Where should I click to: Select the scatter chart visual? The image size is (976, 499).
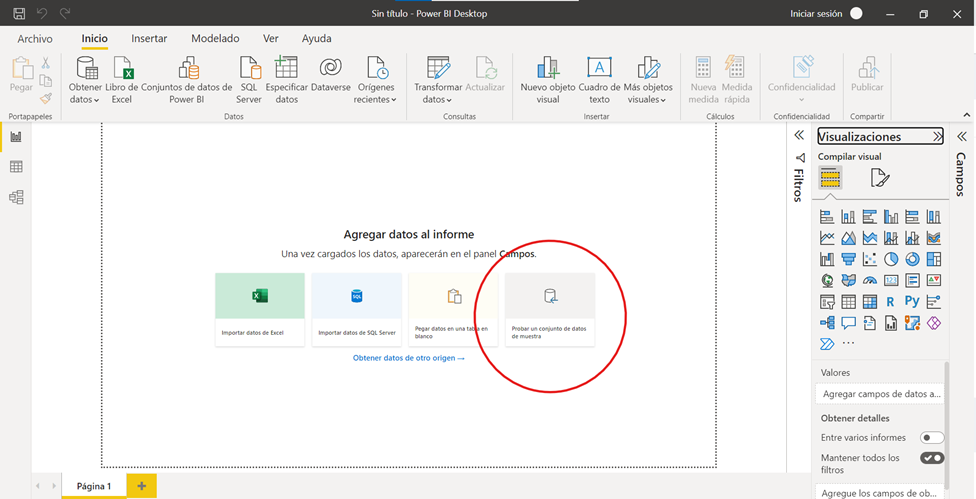pyautogui.click(x=870, y=259)
